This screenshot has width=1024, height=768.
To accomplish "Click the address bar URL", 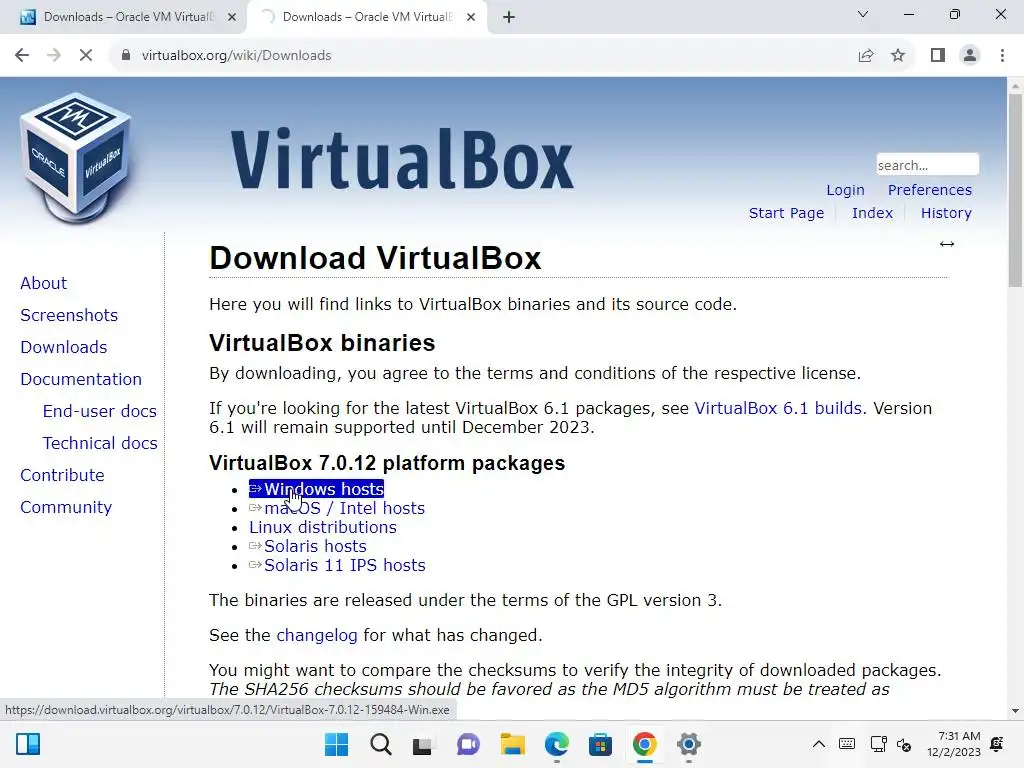I will [236, 56].
